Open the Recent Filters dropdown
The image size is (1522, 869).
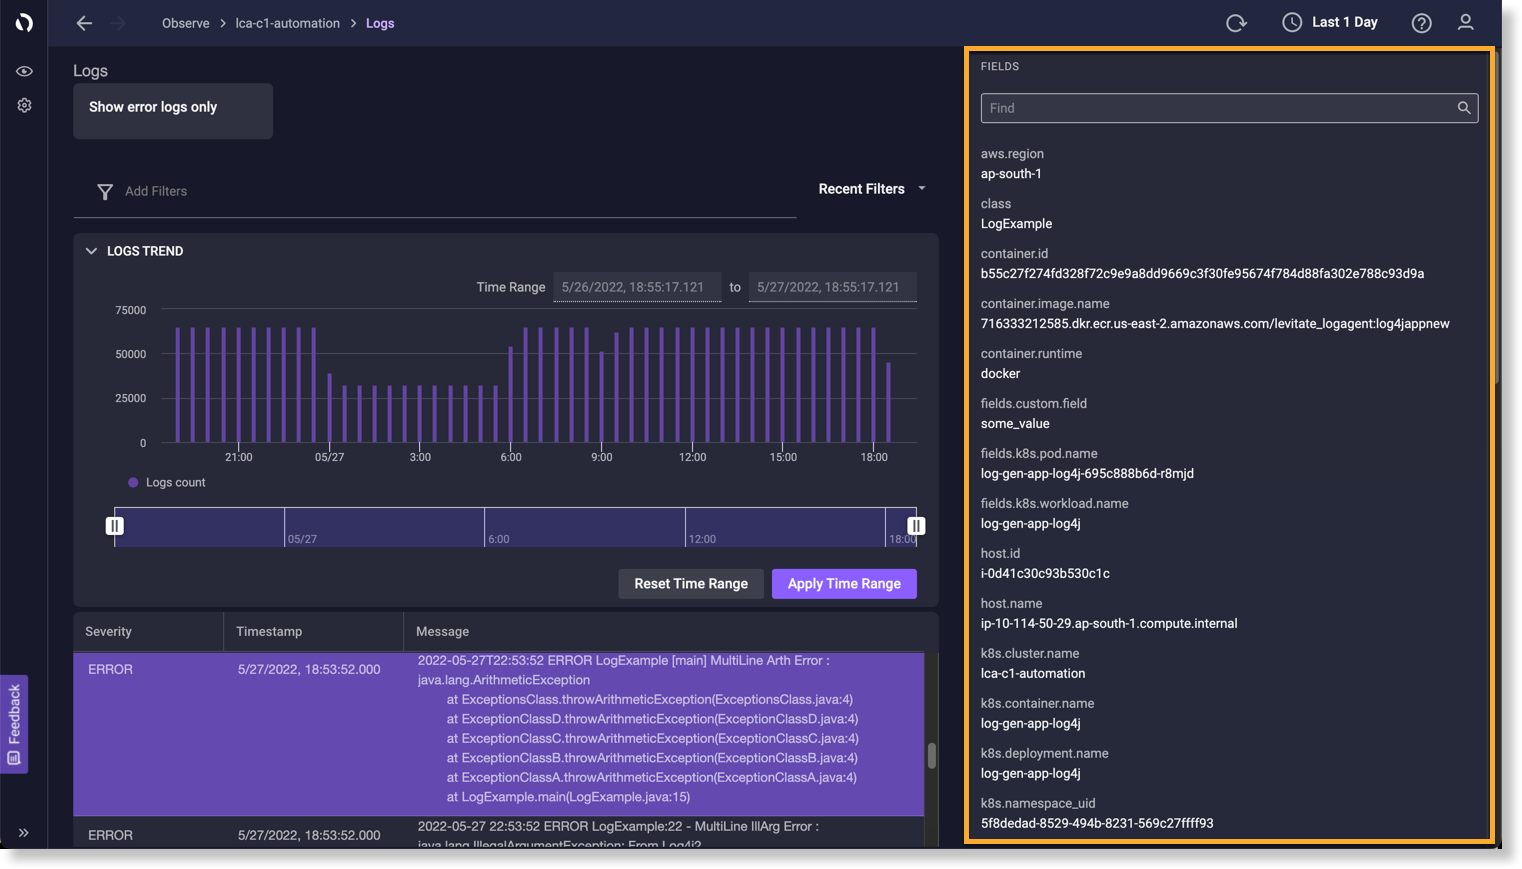point(872,189)
